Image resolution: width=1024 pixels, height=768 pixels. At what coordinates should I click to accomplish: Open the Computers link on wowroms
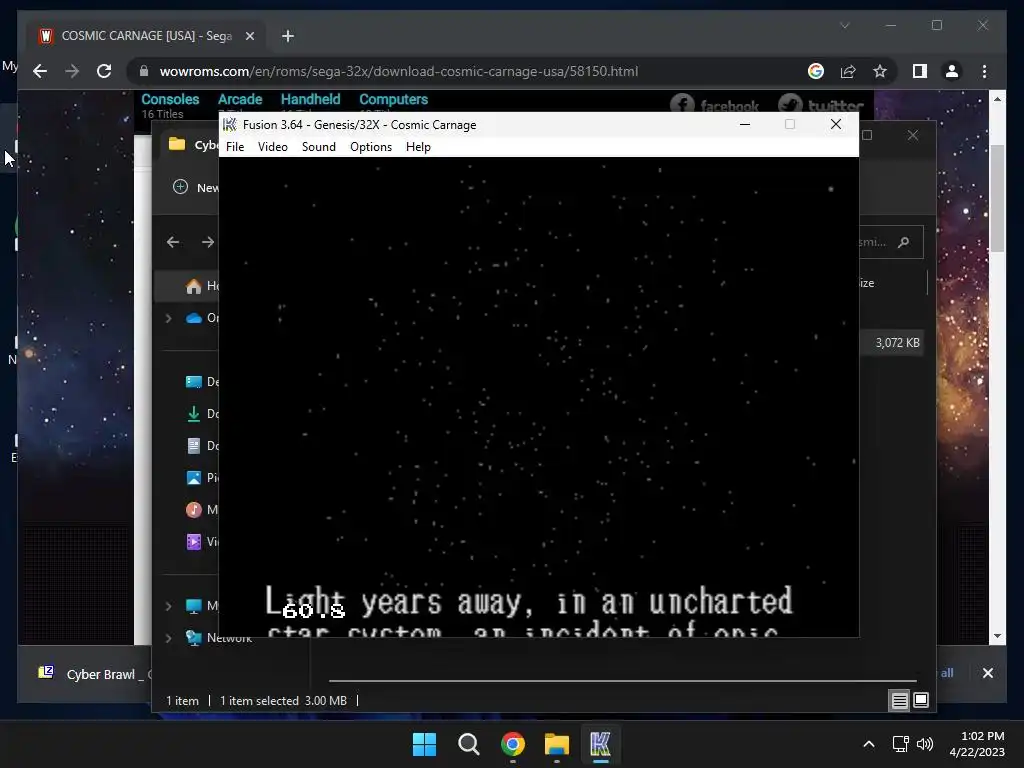tap(393, 99)
